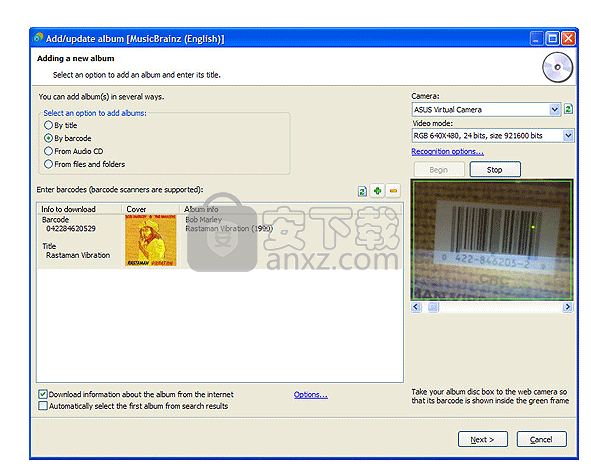Remove barcode with orange minus icon
The height and width of the screenshot is (467, 591).
pyautogui.click(x=393, y=191)
